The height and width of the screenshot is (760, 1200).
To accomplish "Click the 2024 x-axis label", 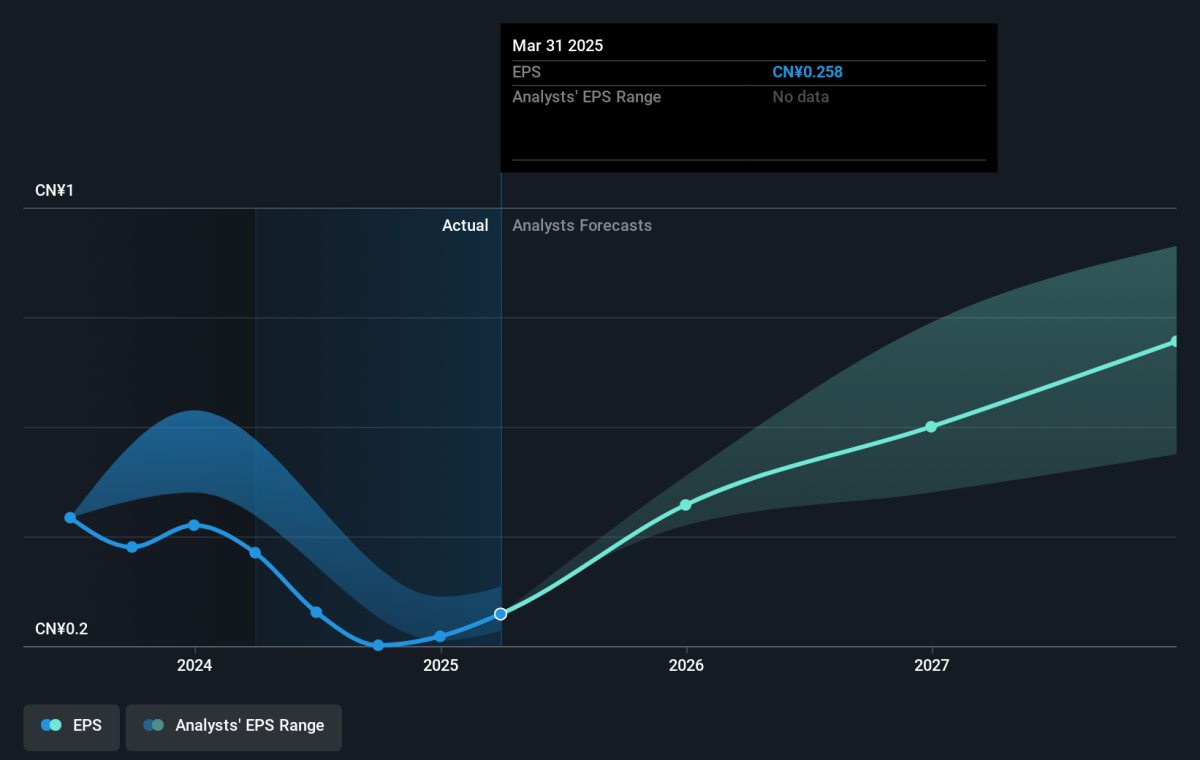I will coord(195,665).
